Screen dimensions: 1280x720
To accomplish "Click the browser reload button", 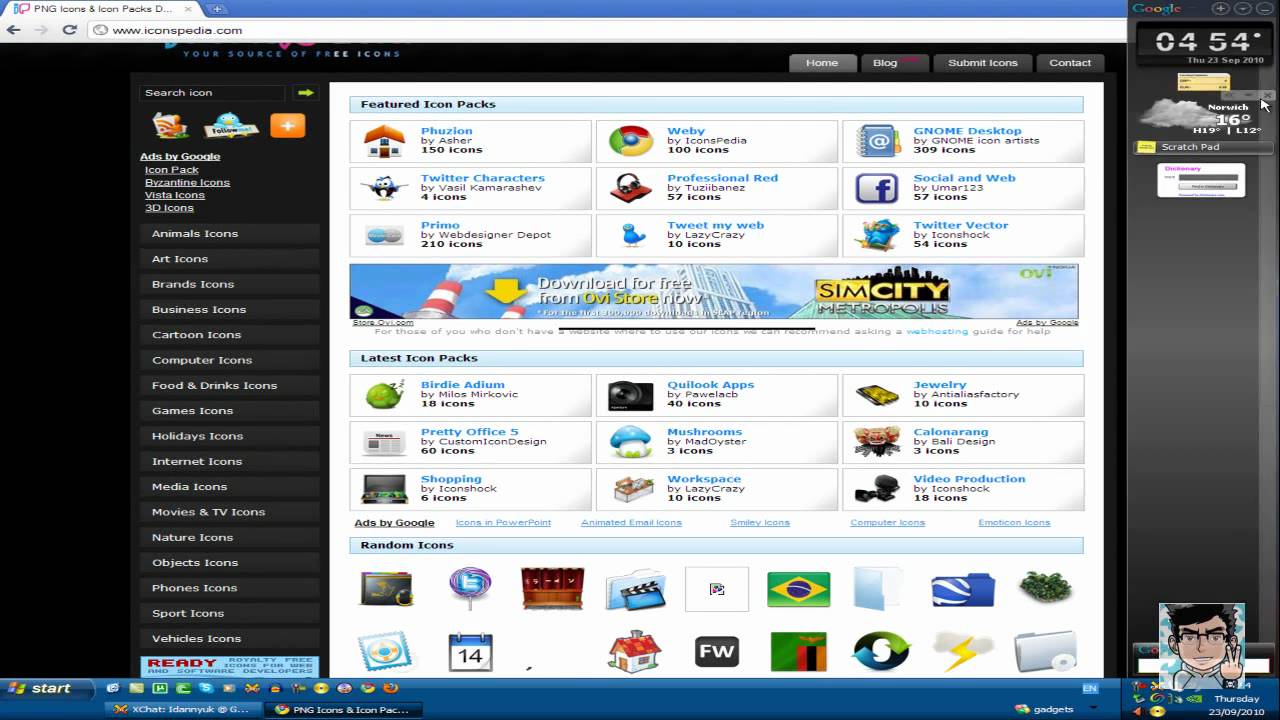I will pyautogui.click(x=69, y=30).
